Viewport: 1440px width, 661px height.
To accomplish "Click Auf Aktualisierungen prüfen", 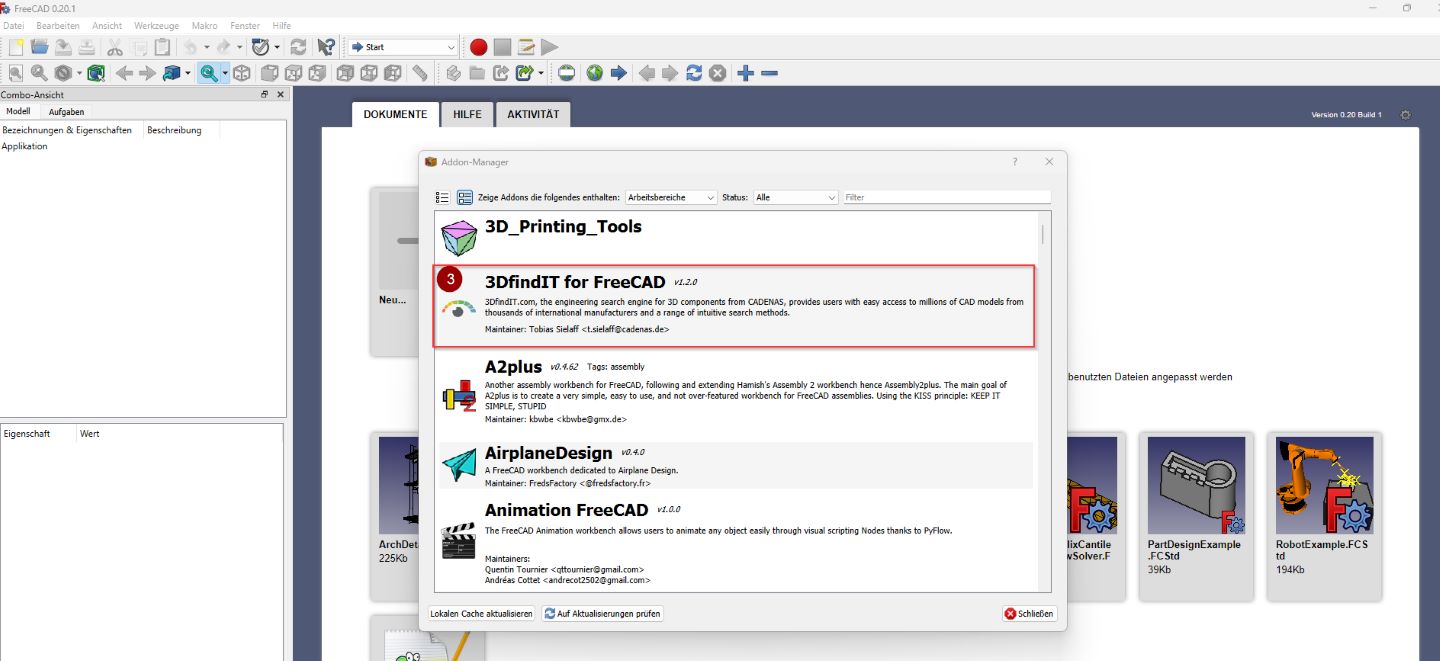I will [603, 613].
